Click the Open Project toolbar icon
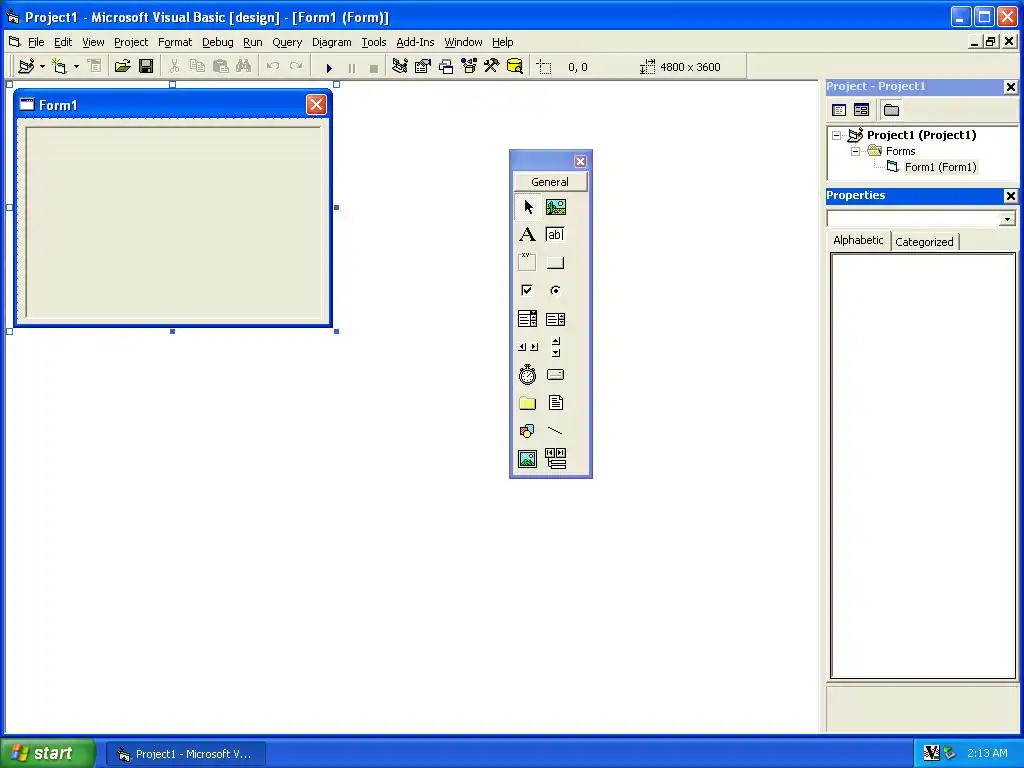 (122, 66)
